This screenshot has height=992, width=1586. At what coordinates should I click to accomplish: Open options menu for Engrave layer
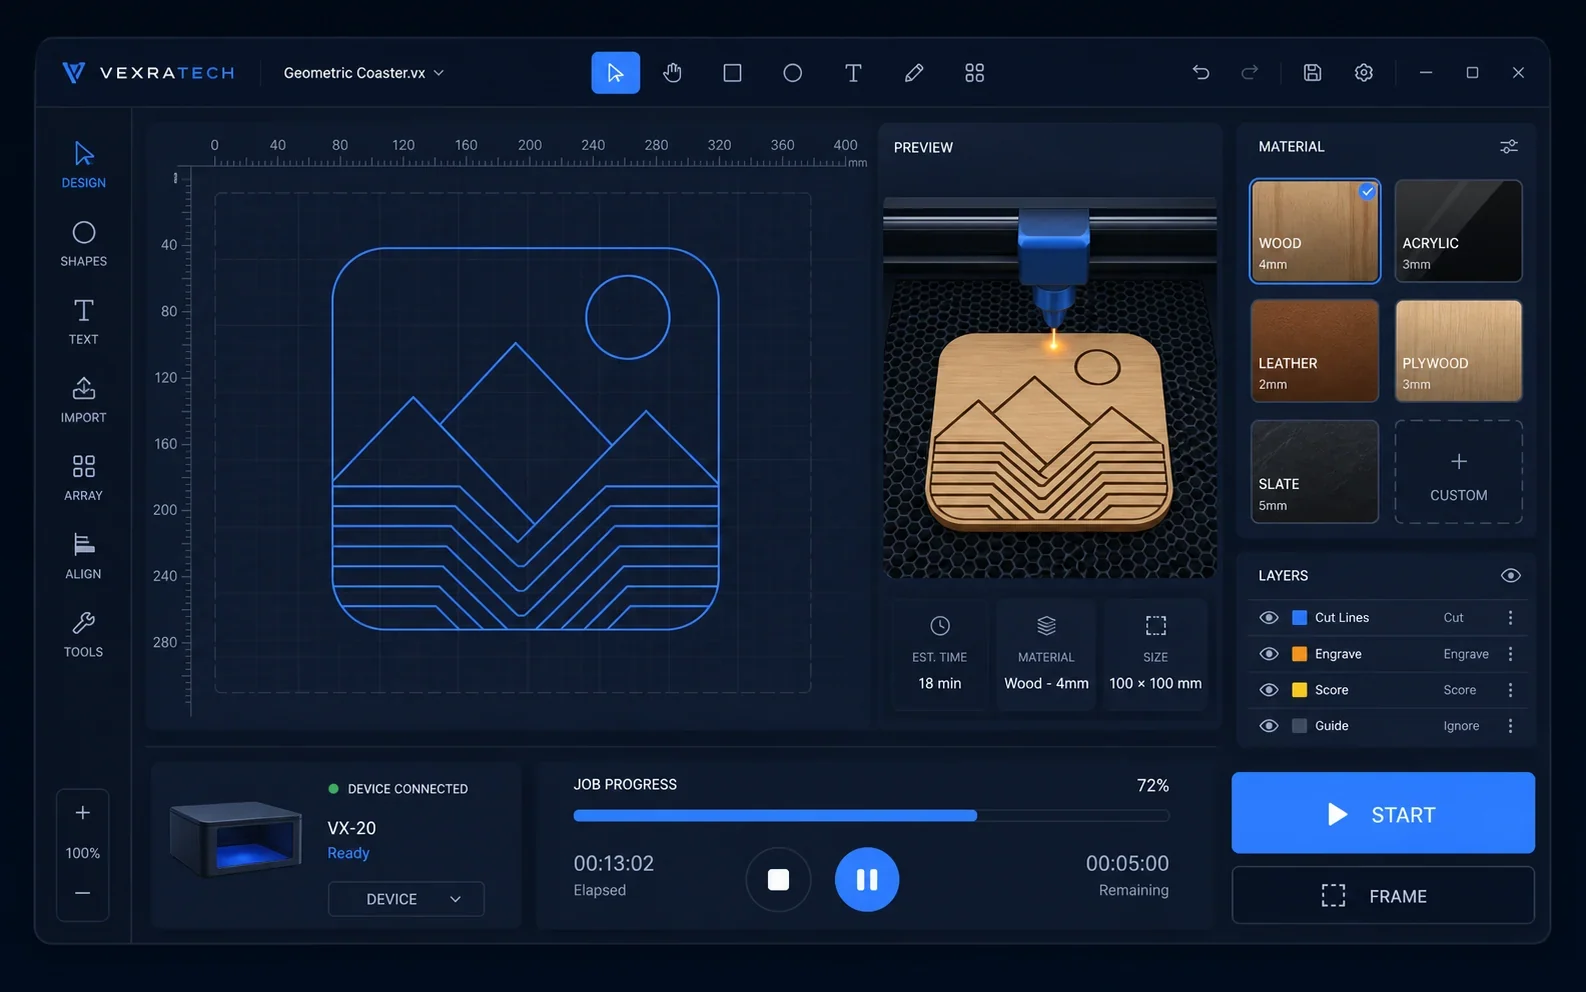1510,654
